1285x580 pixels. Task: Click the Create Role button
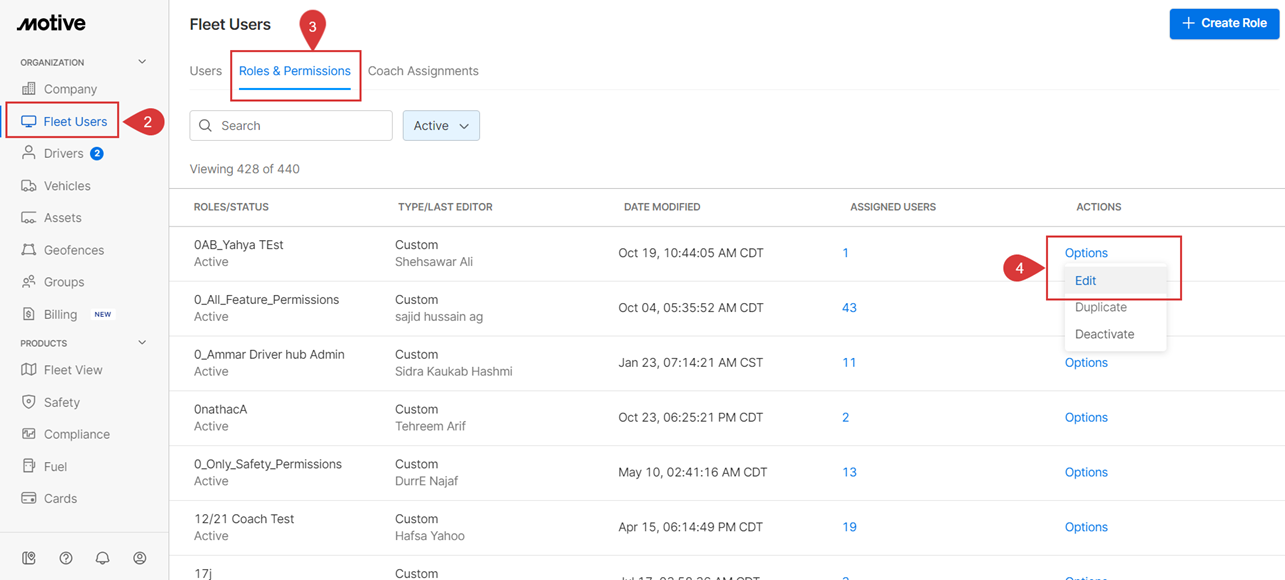(x=1224, y=23)
